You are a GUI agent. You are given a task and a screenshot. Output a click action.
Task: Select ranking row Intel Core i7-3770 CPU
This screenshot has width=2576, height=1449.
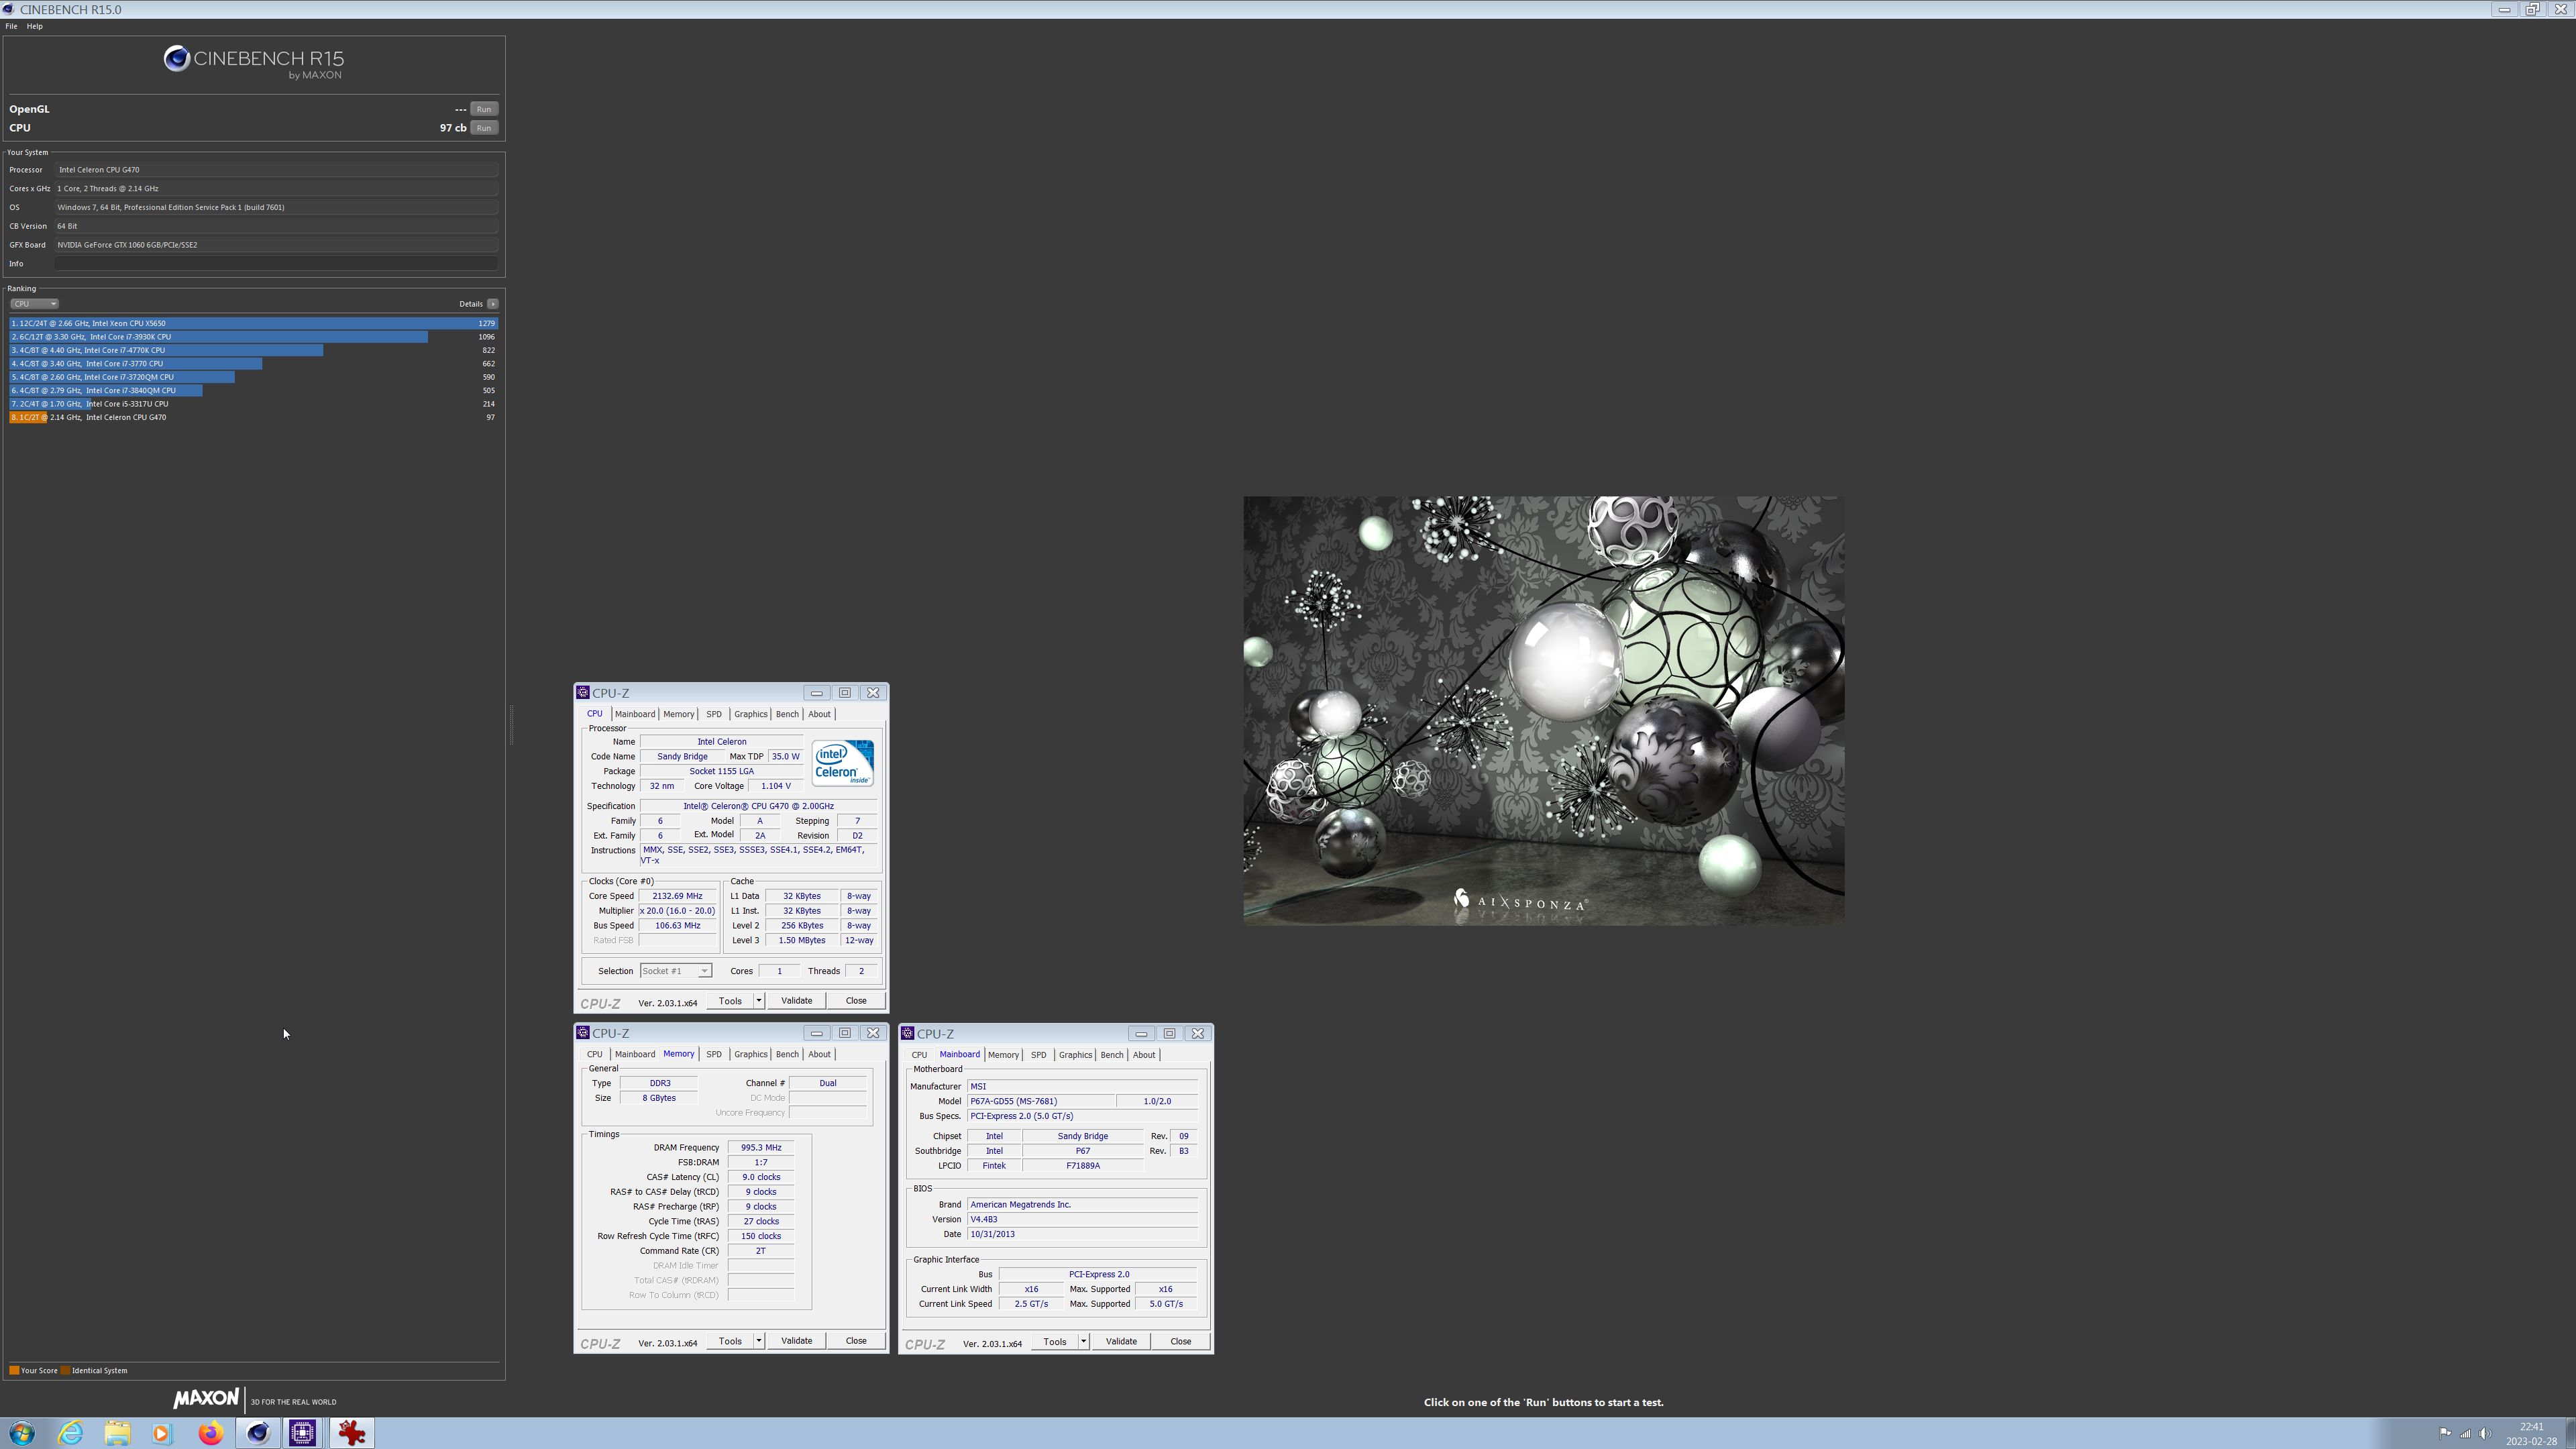point(254,364)
